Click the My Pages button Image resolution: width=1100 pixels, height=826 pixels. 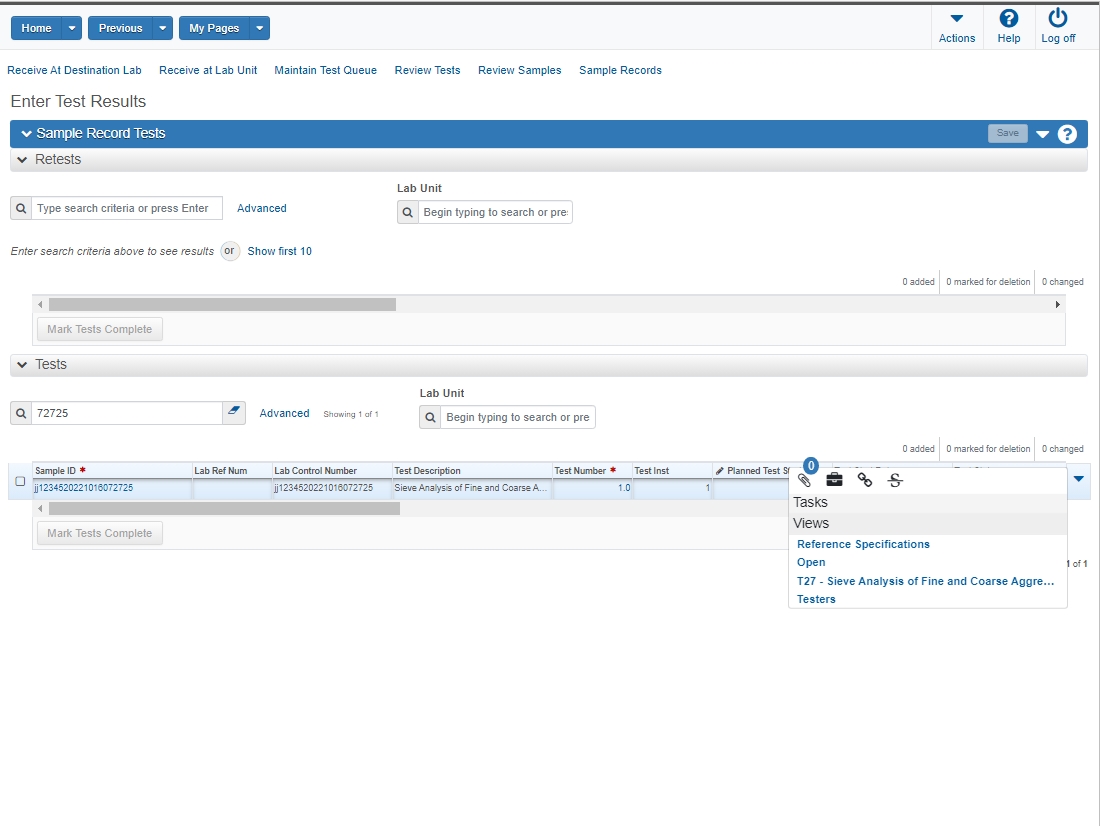tap(214, 28)
